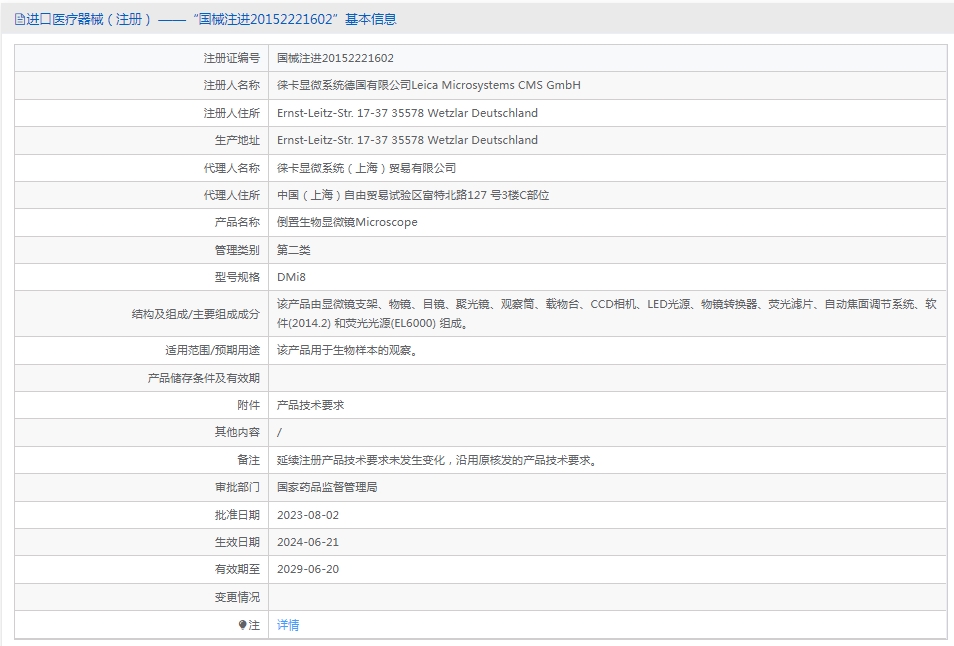Screen dimensions: 954x646
Task: Click the 批准日期 label
Action: [x=237, y=515]
